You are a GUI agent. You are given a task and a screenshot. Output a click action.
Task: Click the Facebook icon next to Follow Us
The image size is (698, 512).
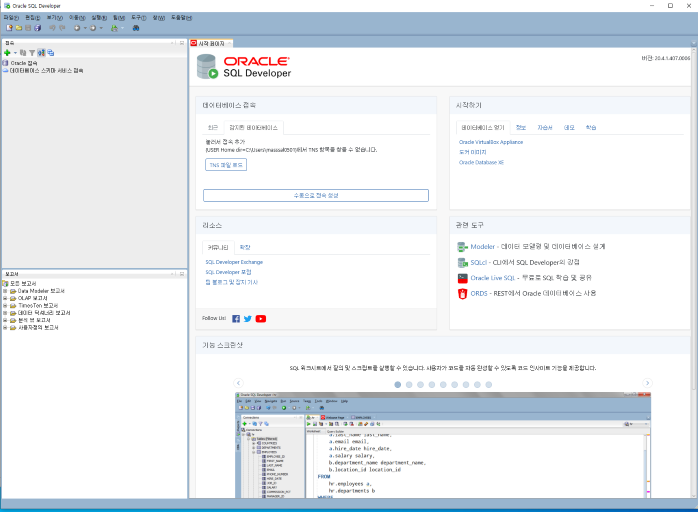click(x=236, y=319)
